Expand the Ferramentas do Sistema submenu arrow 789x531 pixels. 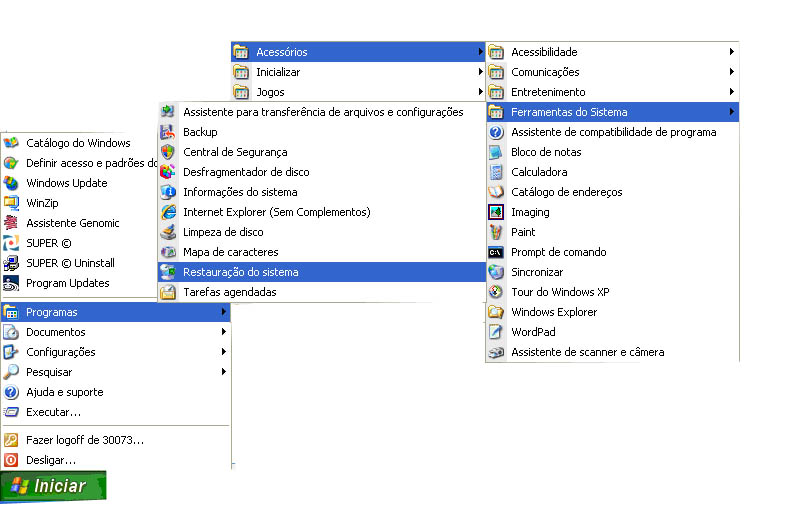coord(732,112)
